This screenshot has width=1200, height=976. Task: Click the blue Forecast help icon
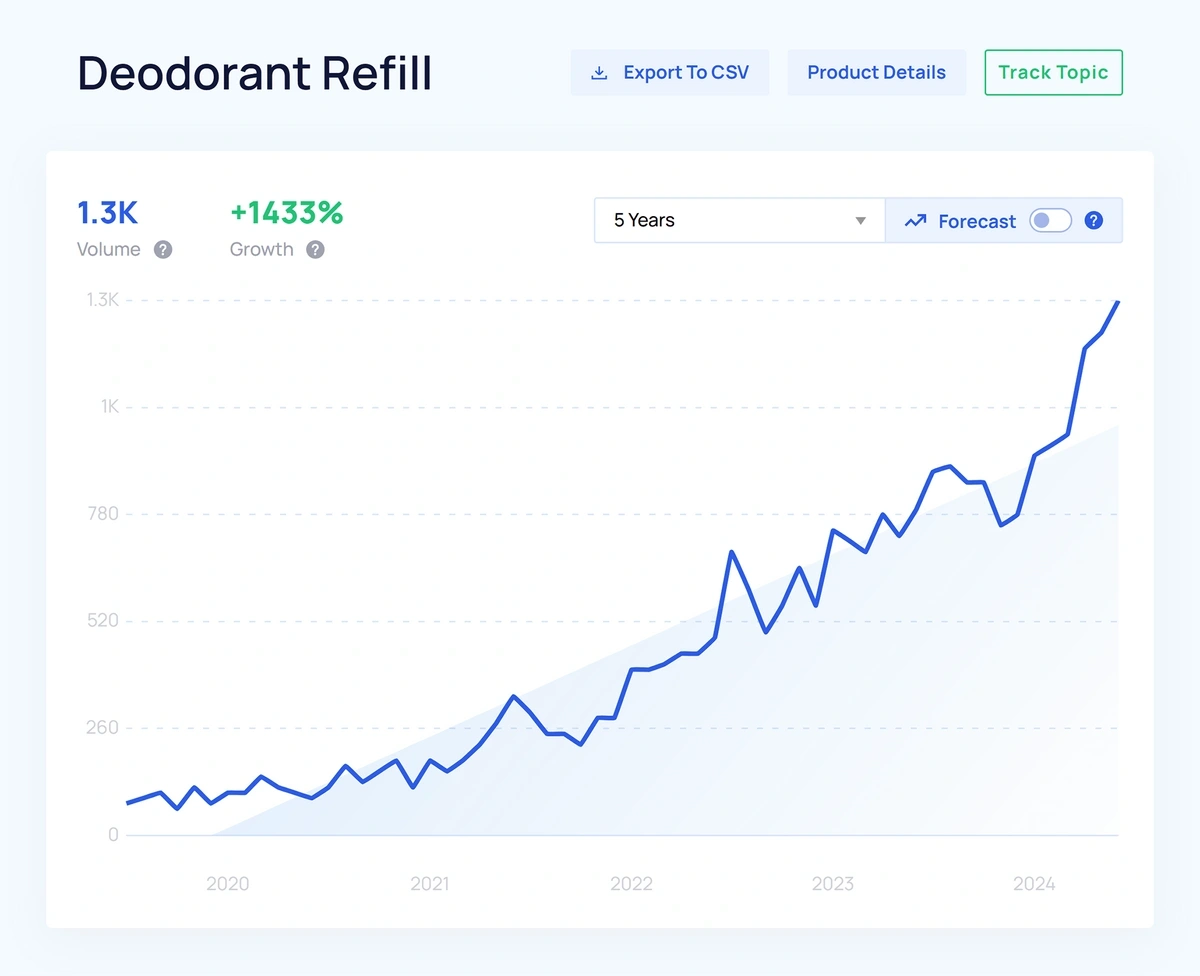point(1094,221)
